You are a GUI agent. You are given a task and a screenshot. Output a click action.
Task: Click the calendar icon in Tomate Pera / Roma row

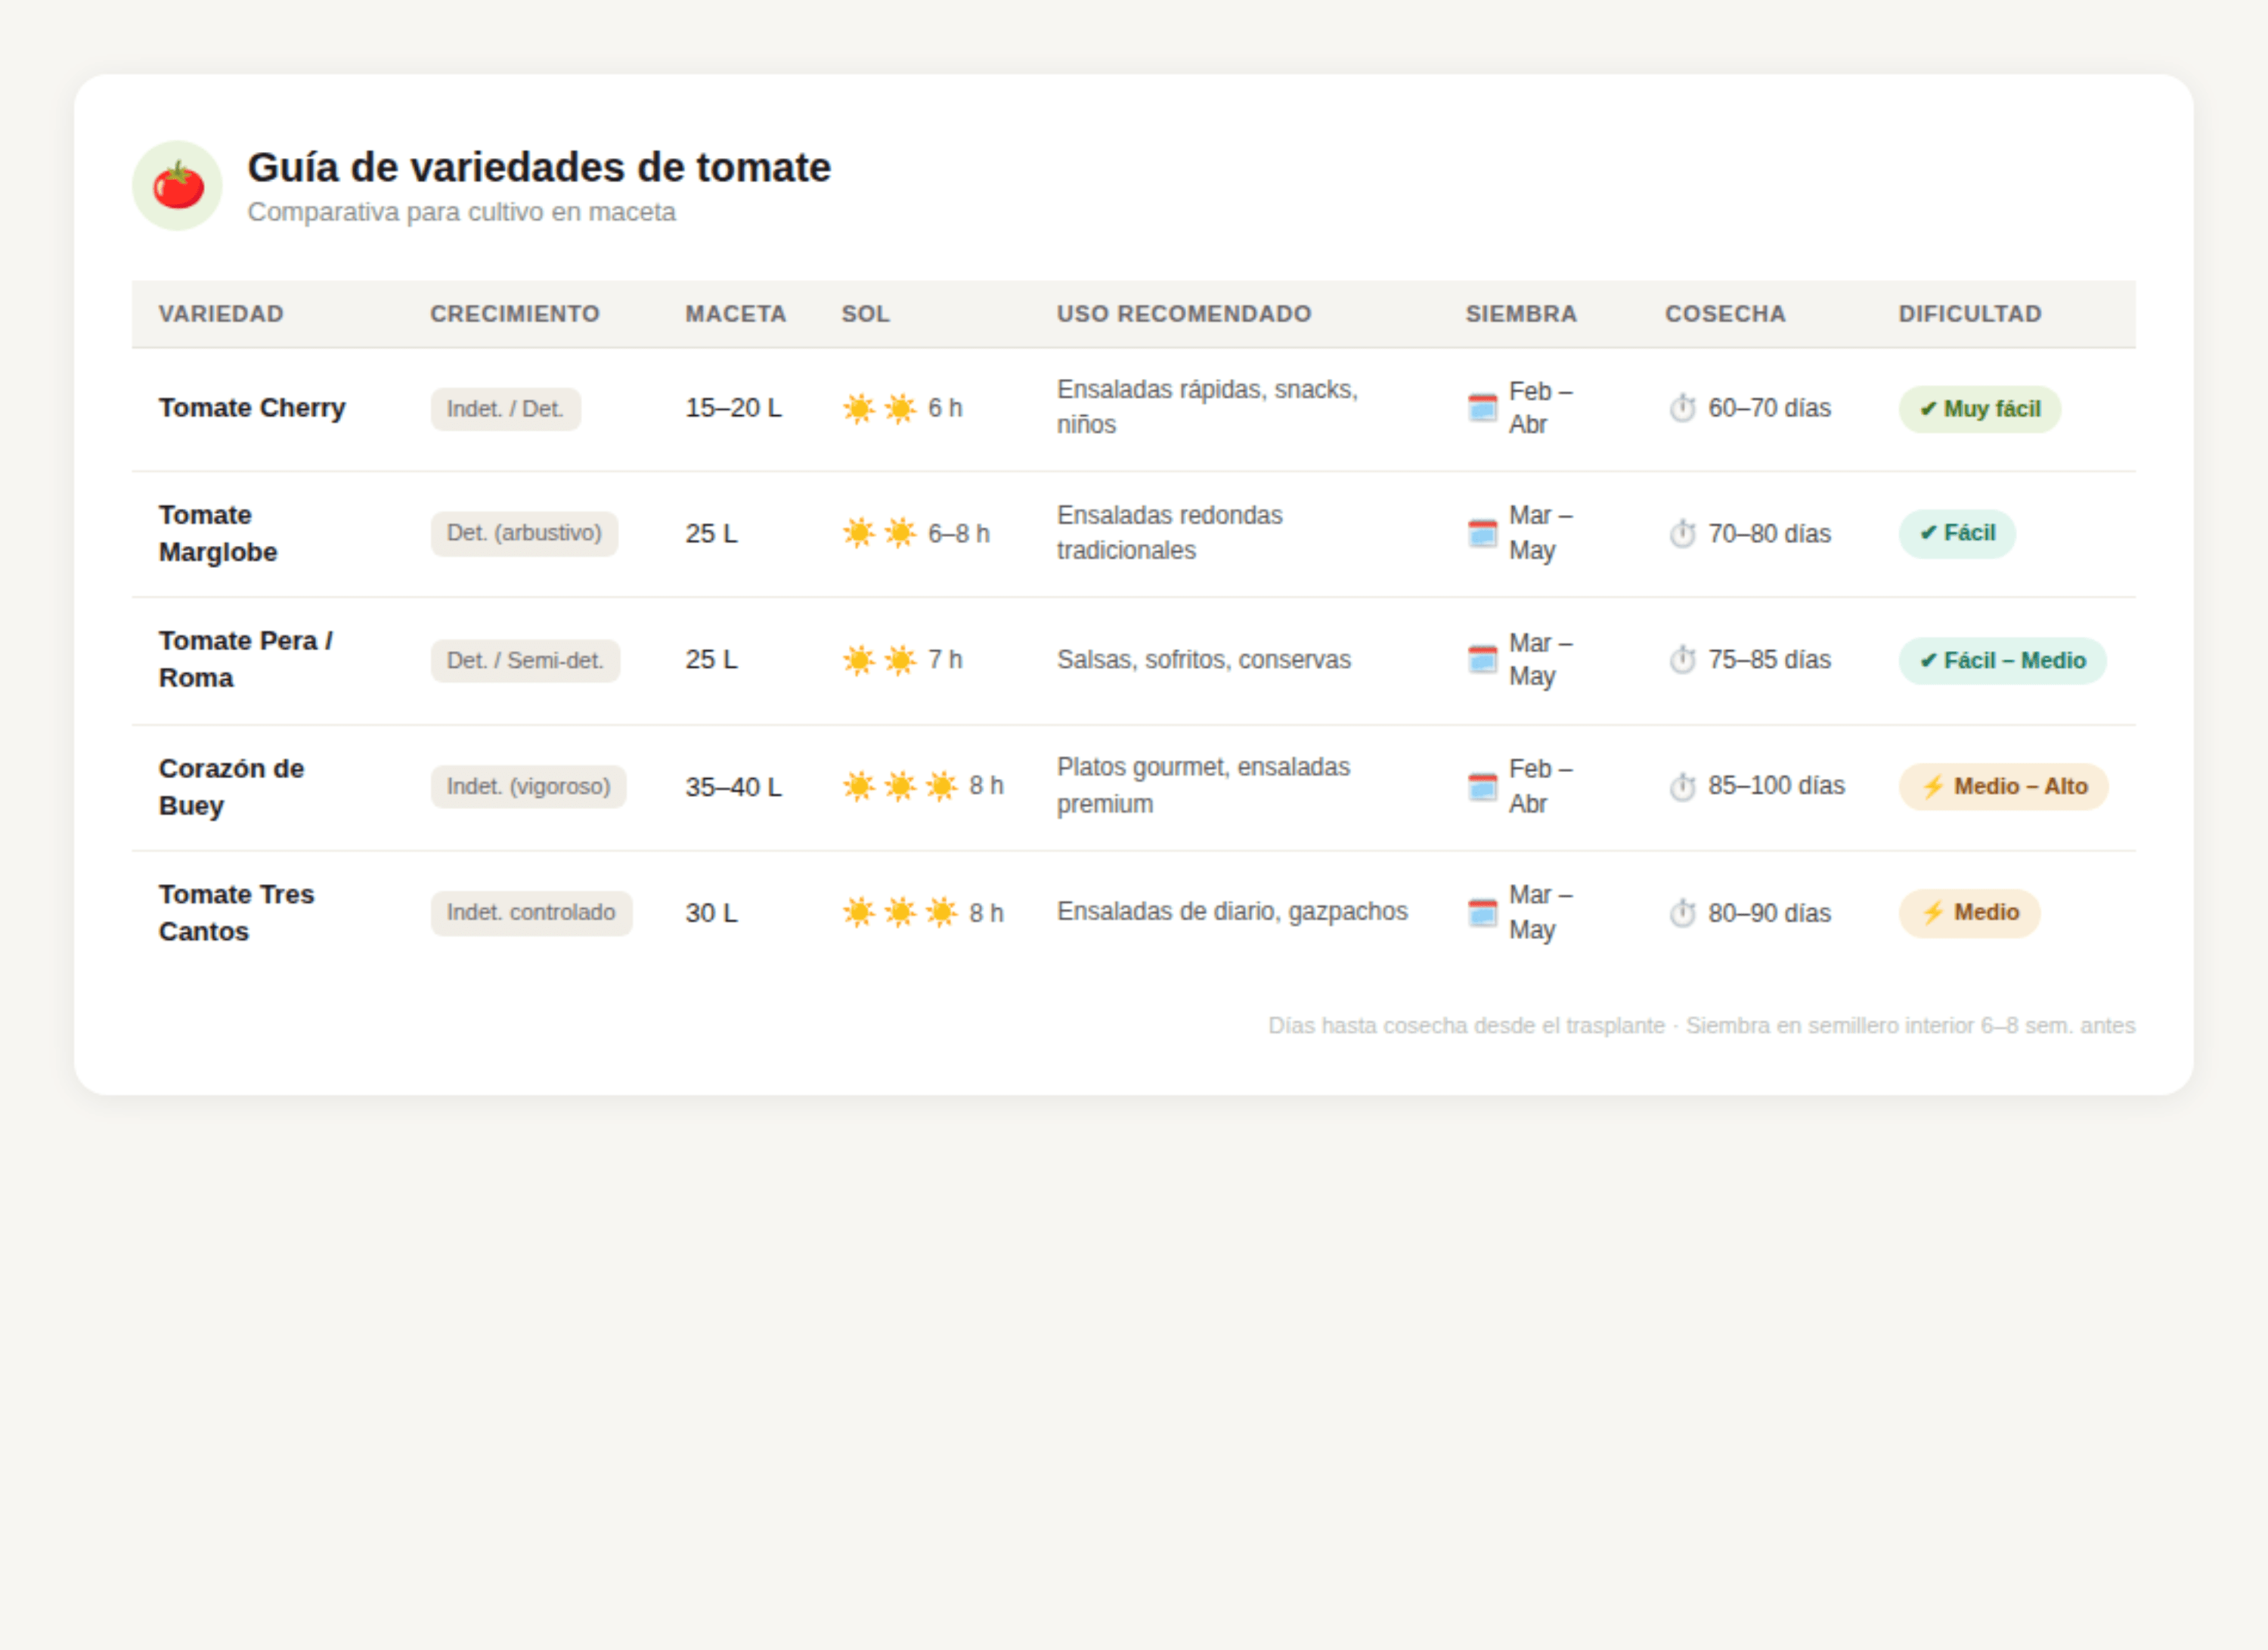pos(1482,660)
